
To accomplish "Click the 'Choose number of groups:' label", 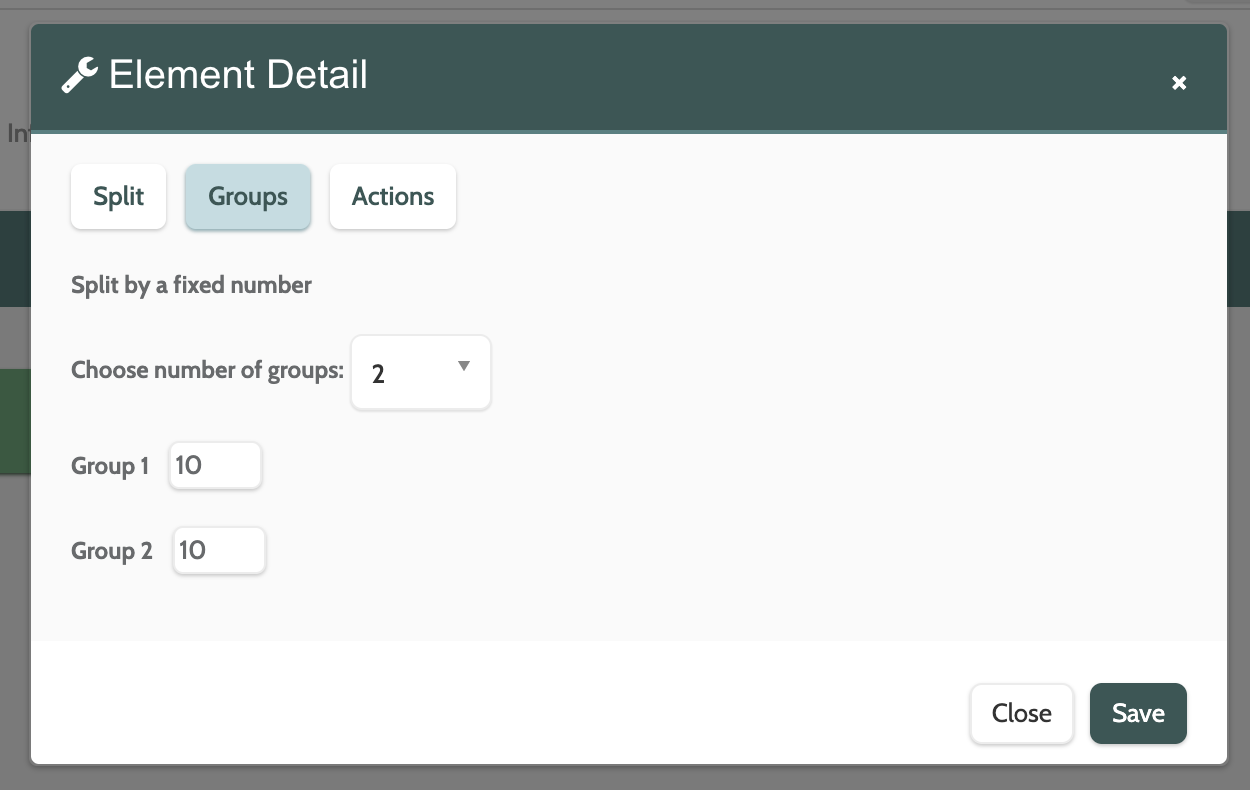I will (207, 371).
